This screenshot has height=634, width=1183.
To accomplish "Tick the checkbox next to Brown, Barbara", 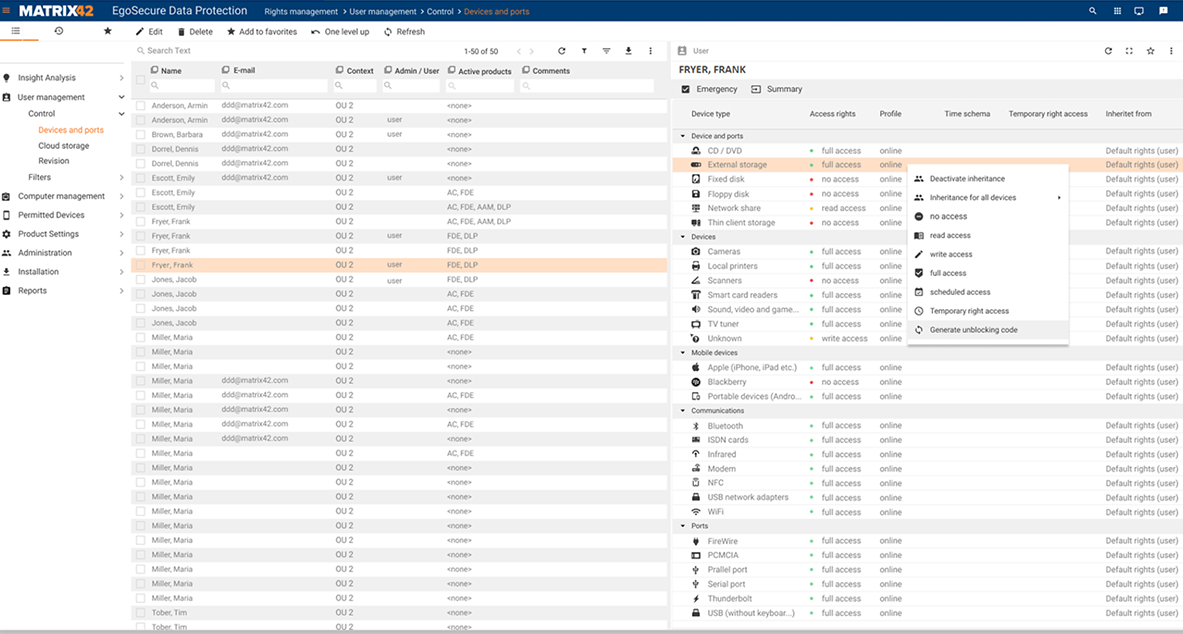I will pos(140,134).
